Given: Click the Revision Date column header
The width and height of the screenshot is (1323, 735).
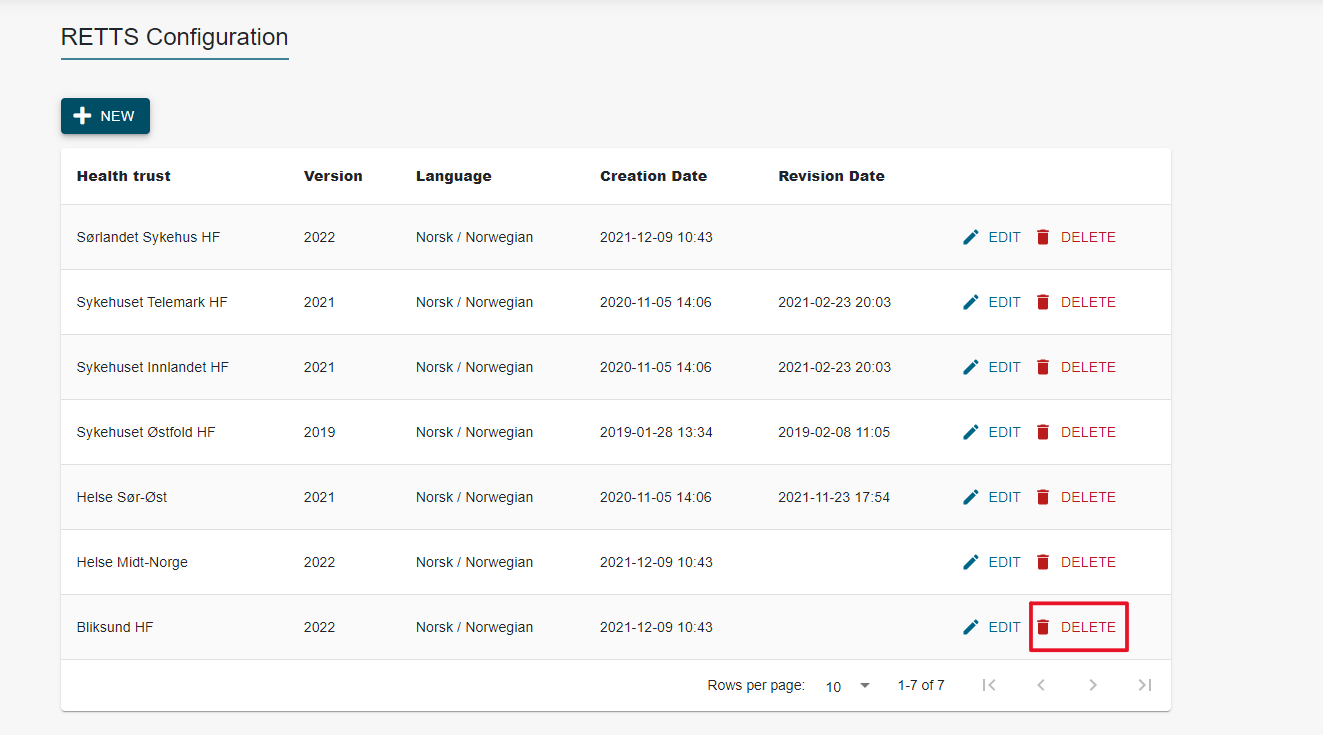Looking at the screenshot, I should click(x=831, y=176).
